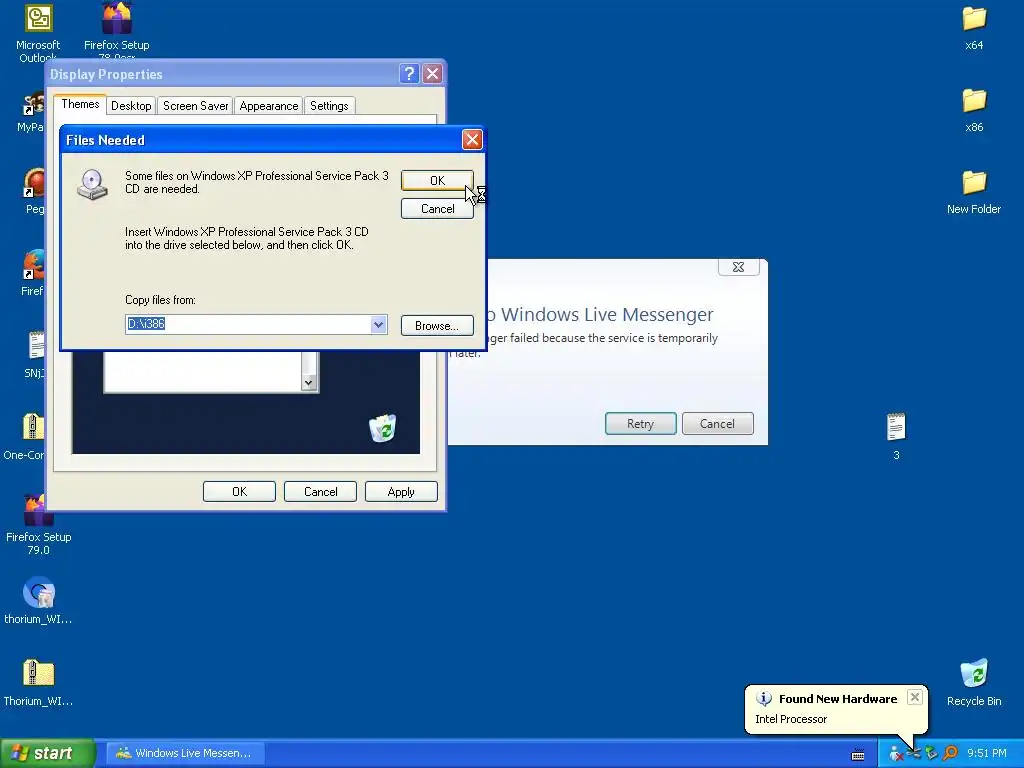1024x768 pixels.
Task: Click the Found New Hardware tray icon
Action: (x=914, y=754)
